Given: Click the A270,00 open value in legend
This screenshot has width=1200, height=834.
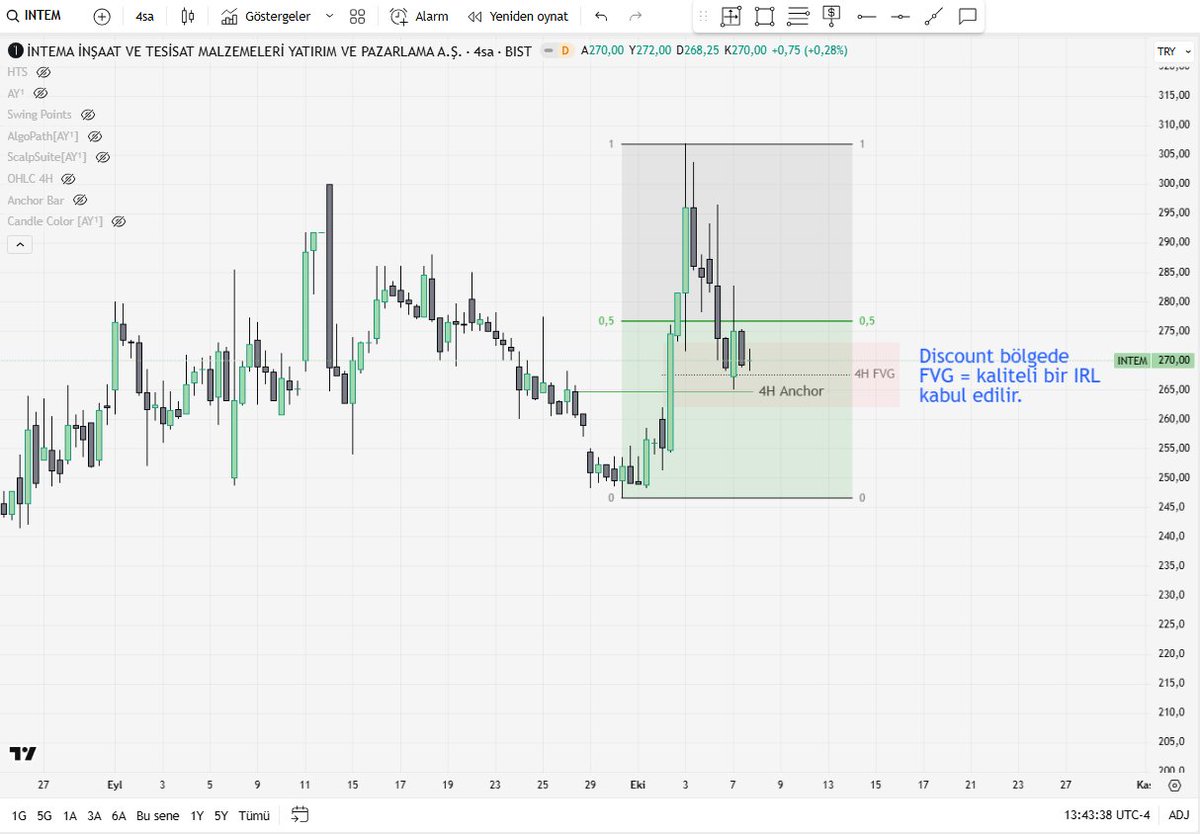Looking at the screenshot, I should pyautogui.click(x=603, y=51).
